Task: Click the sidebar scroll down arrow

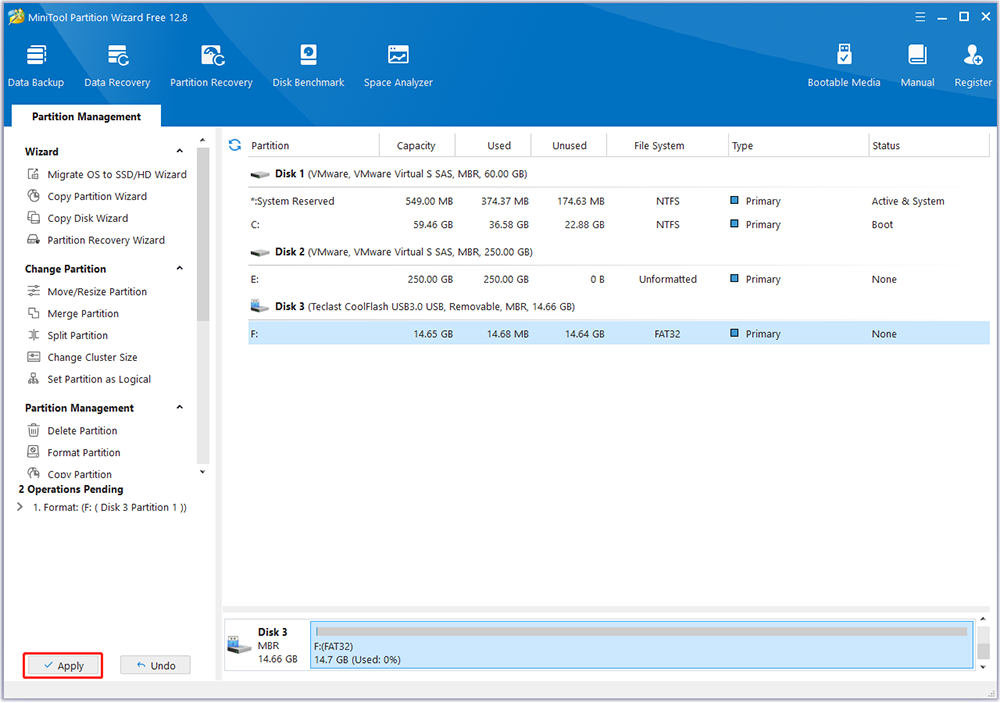Action: (x=203, y=473)
